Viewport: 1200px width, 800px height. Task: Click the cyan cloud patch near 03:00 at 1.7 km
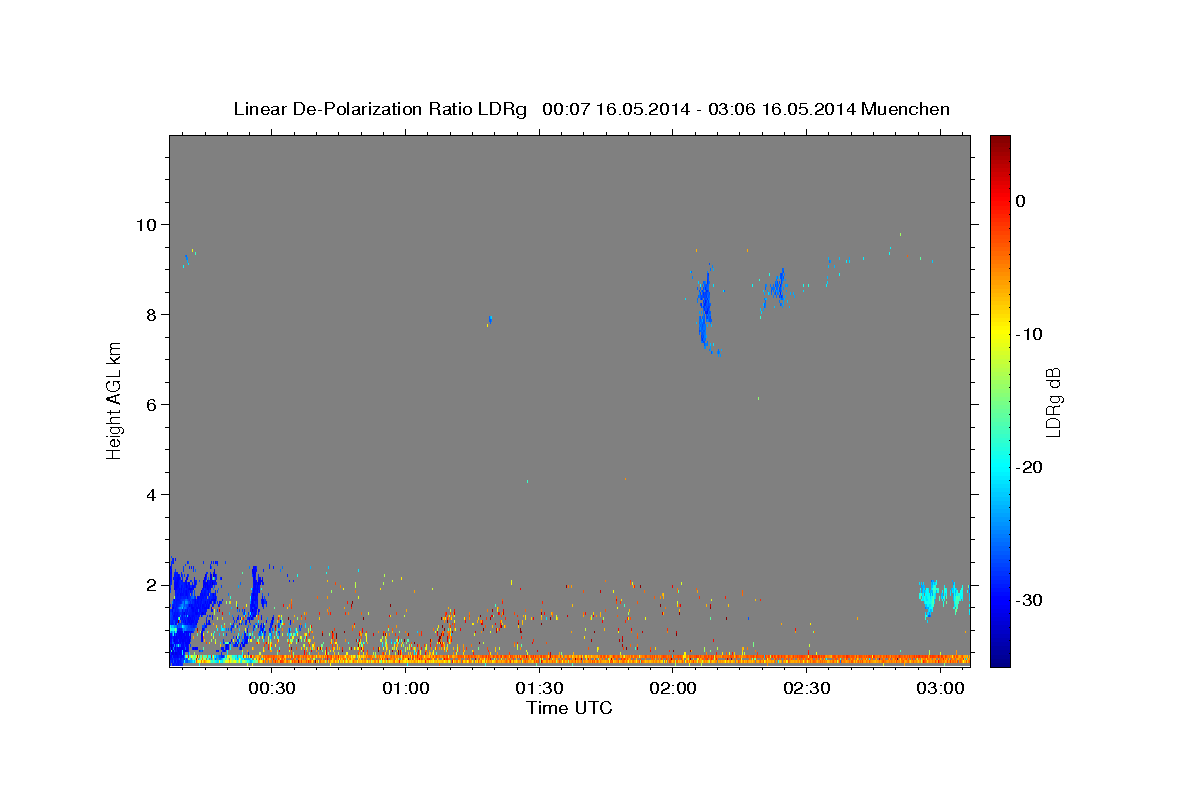(942, 597)
